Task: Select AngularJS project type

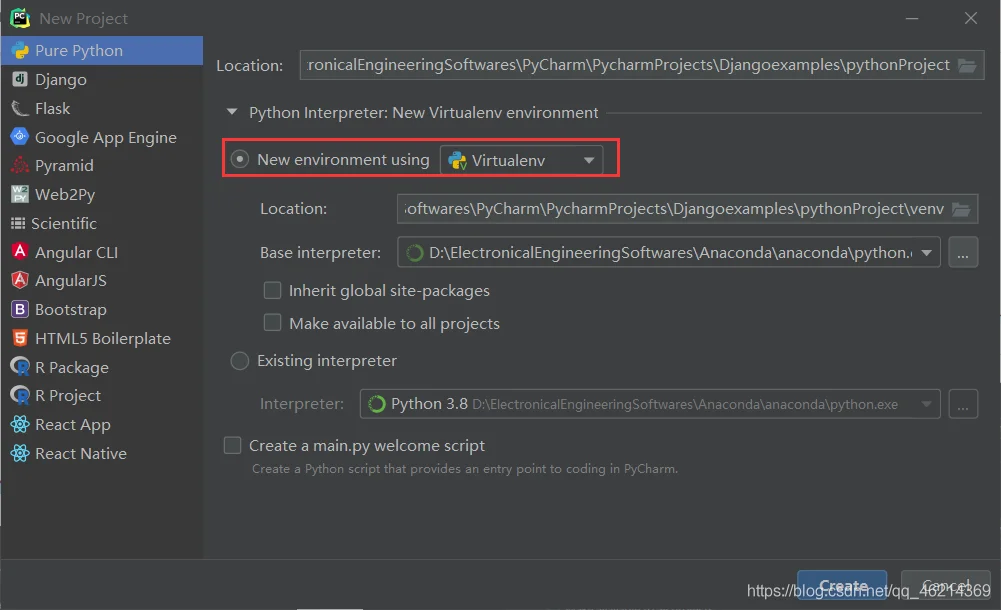Action: [x=102, y=280]
